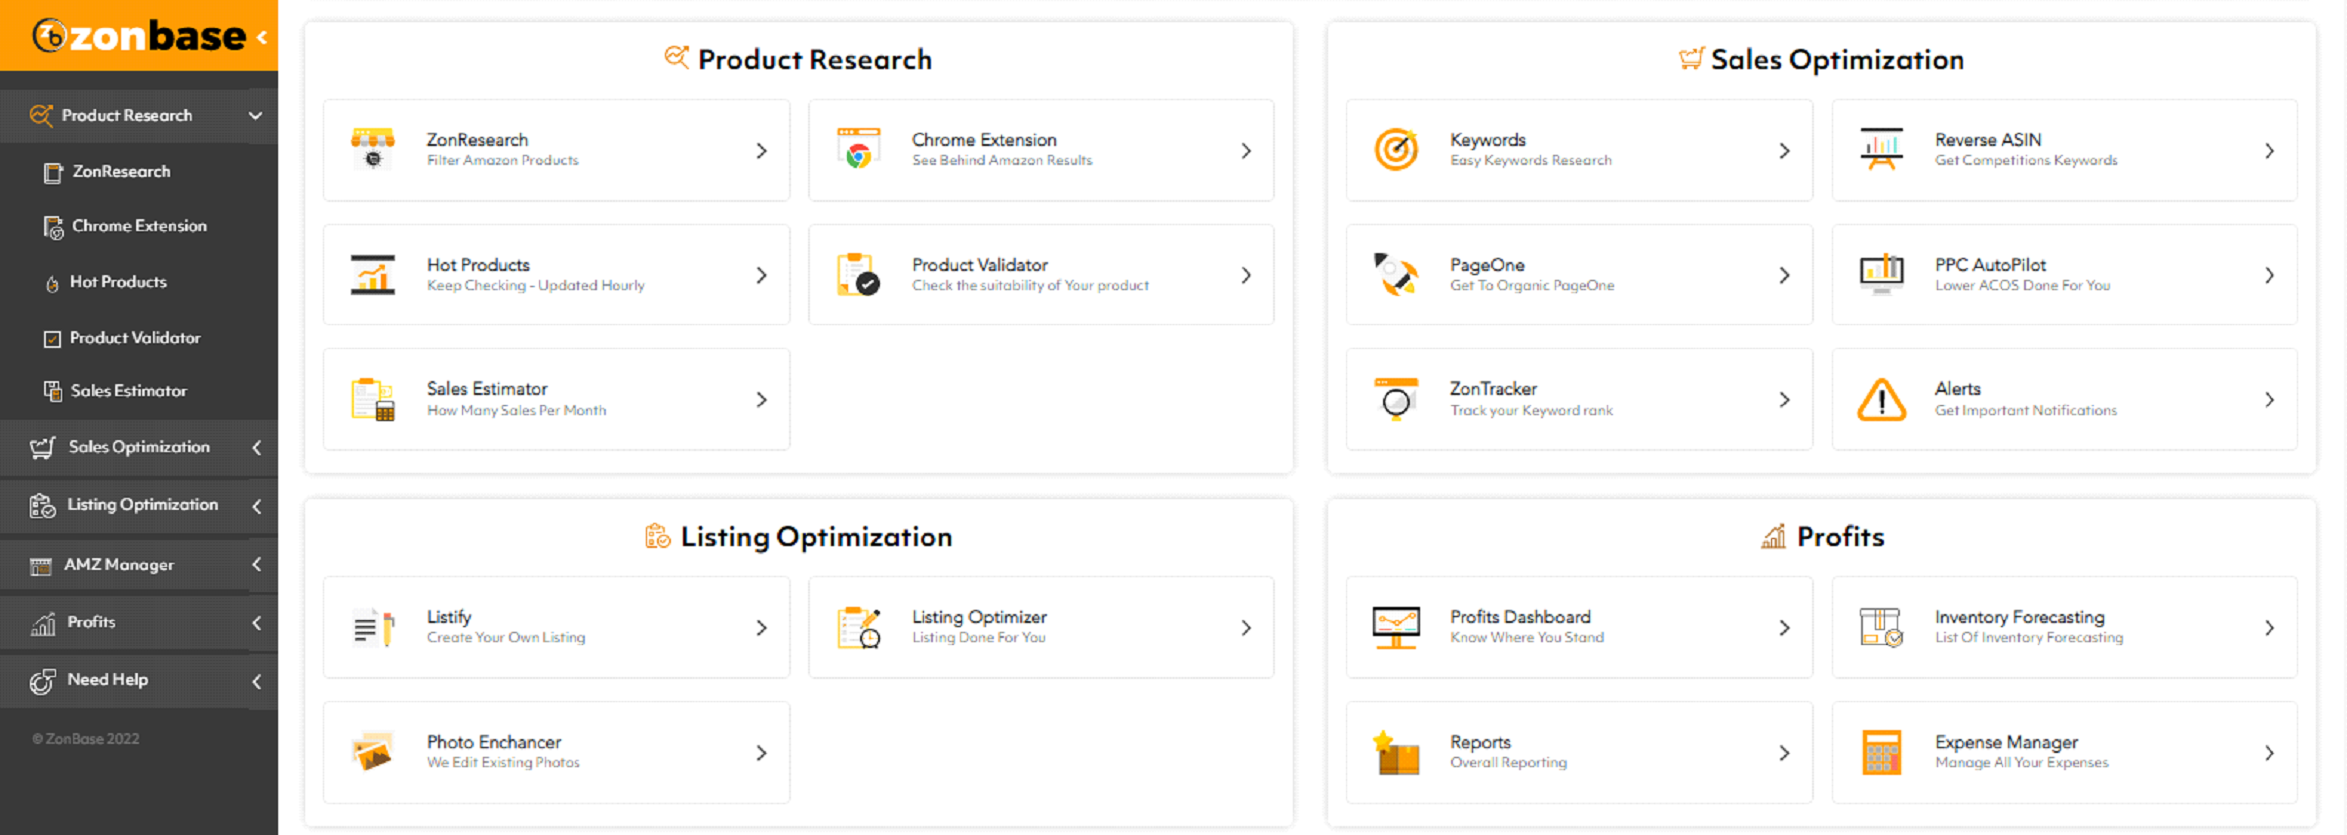Click the sidebar Profits chart icon
Image resolution: width=2347 pixels, height=835 pixels.
click(43, 623)
